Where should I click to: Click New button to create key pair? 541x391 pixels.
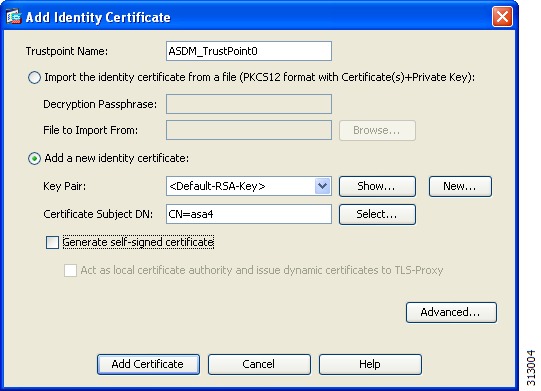tap(460, 186)
